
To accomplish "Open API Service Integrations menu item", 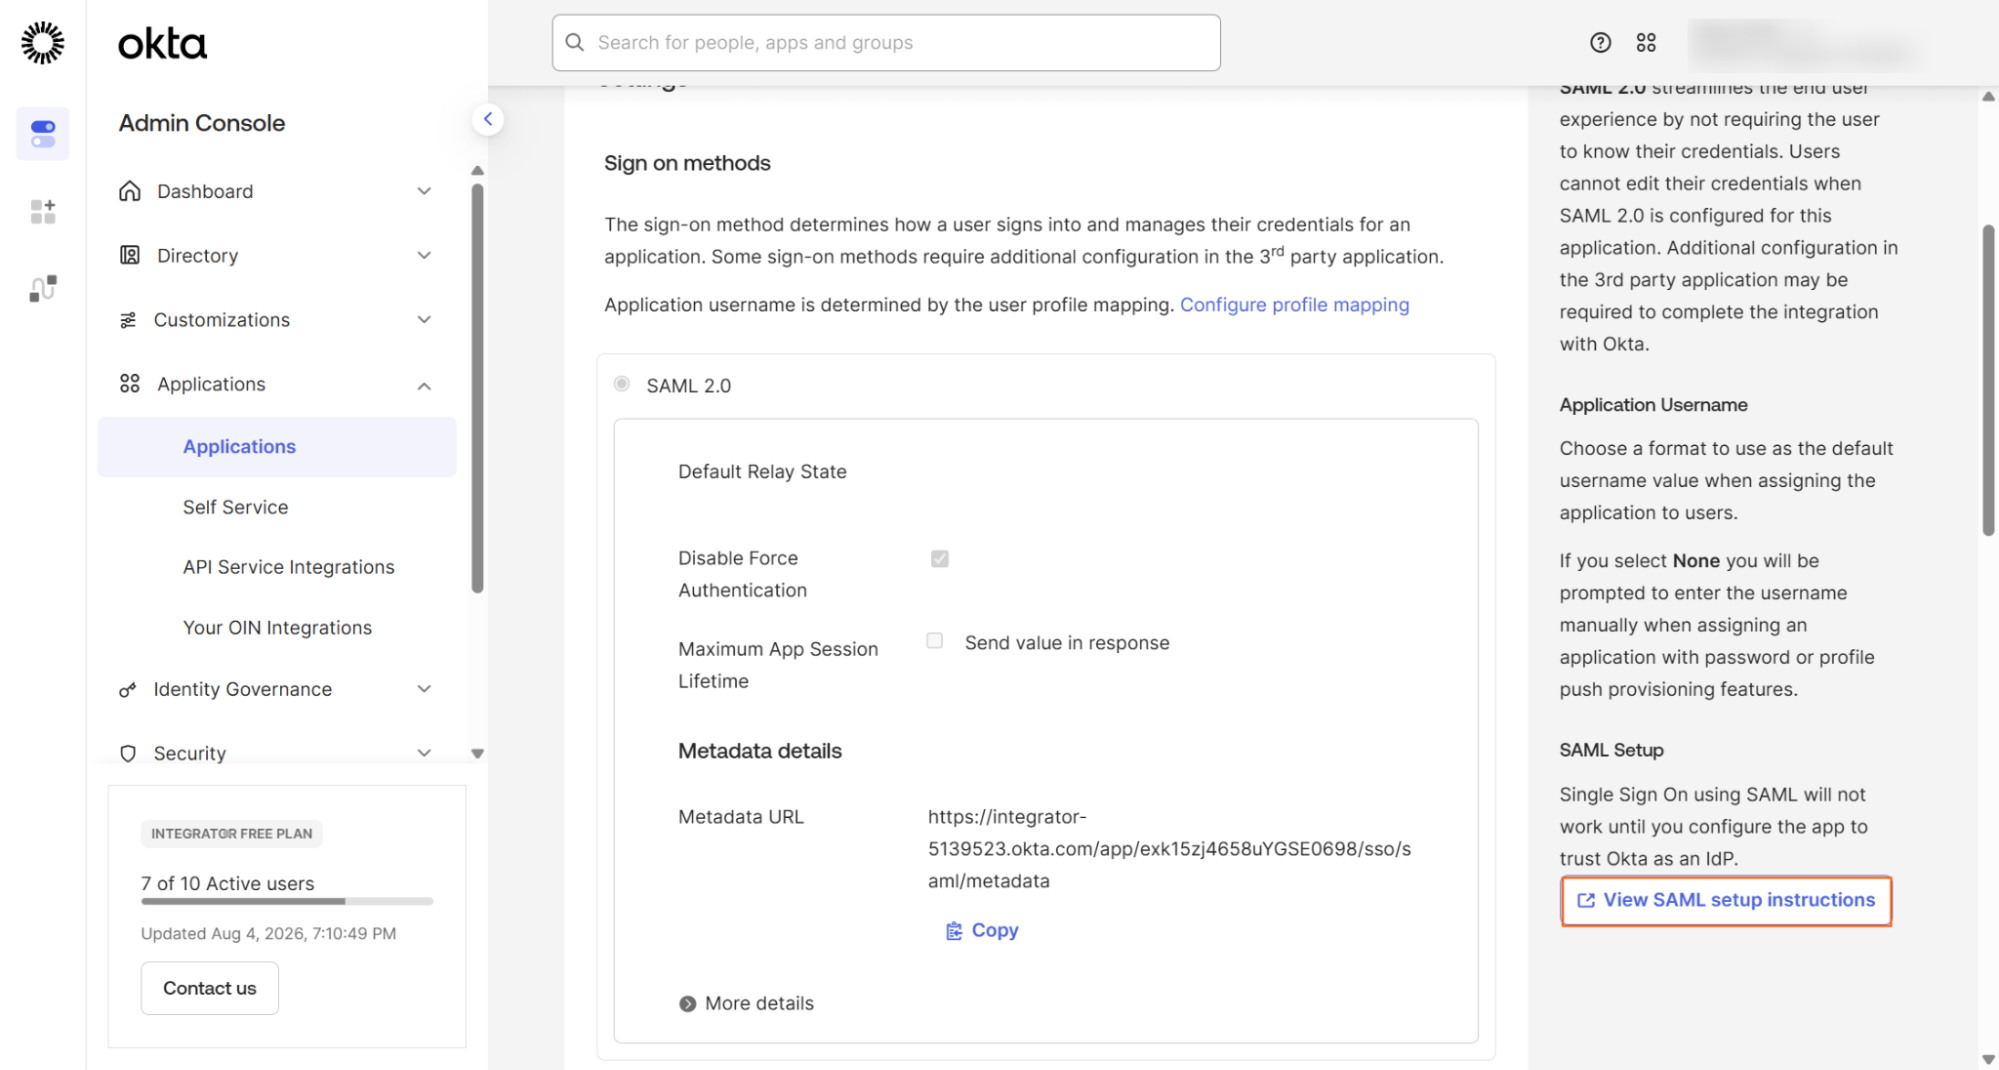I will (x=288, y=567).
